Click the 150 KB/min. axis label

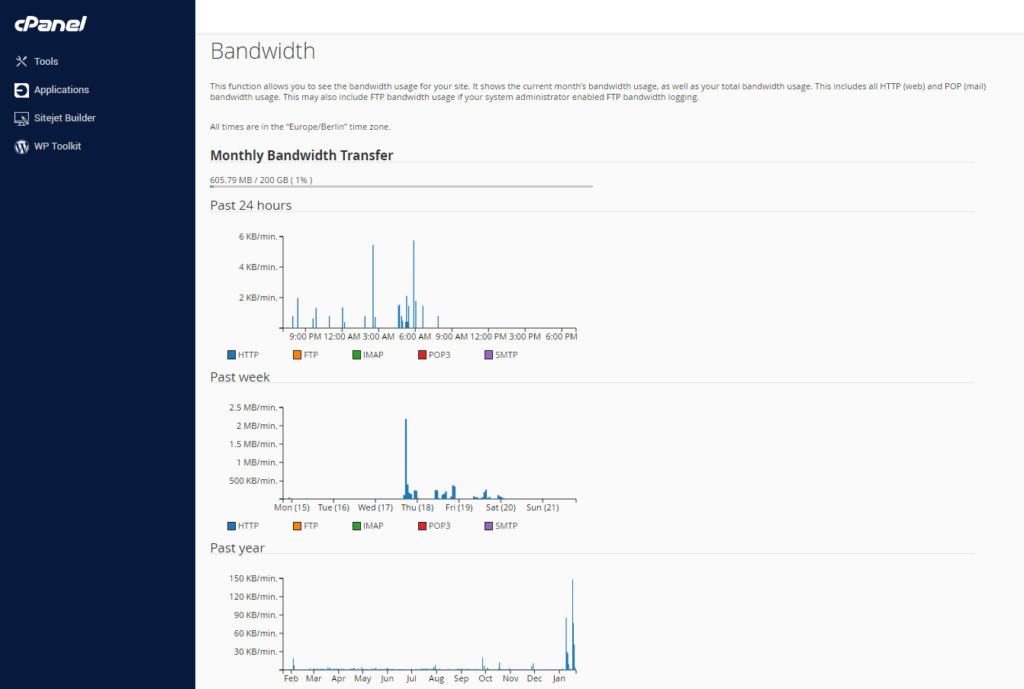(253, 579)
